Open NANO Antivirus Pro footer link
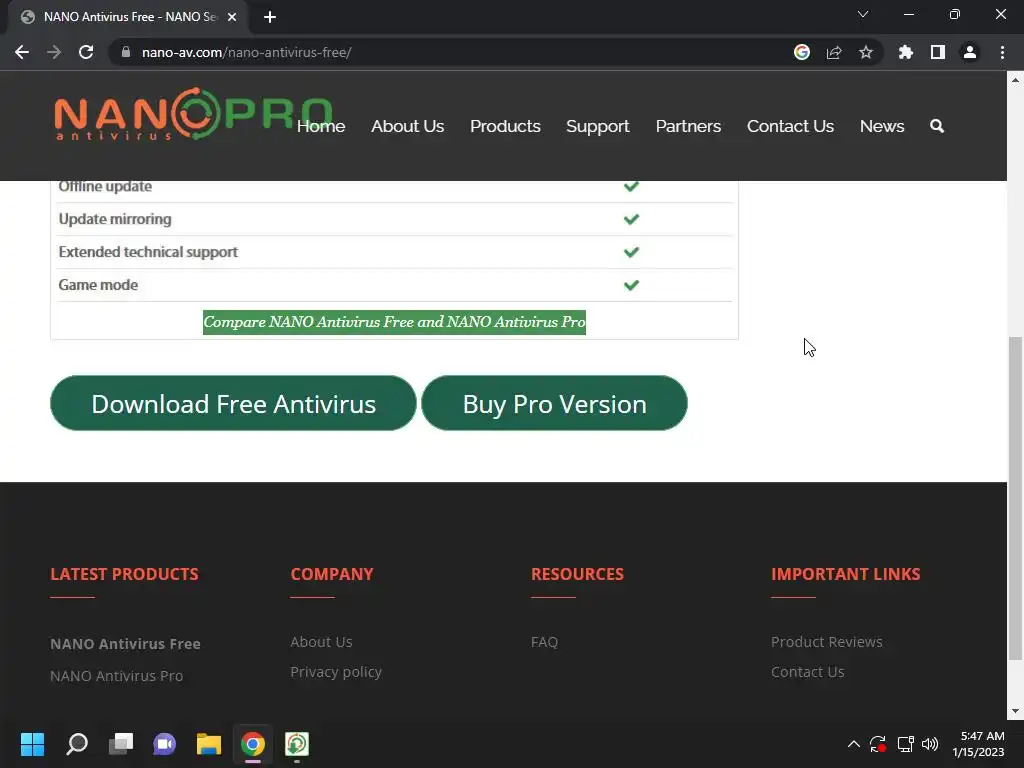Viewport: 1024px width, 768px height. click(x=116, y=676)
